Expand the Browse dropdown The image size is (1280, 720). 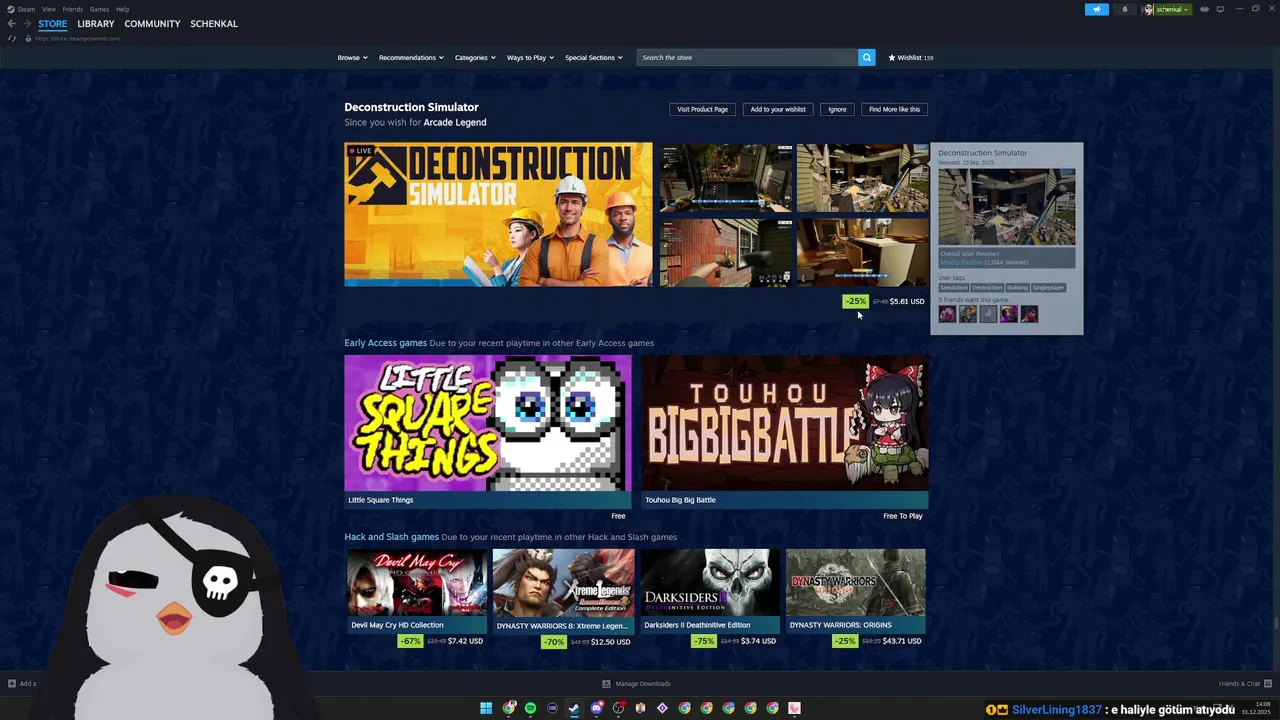tap(352, 57)
